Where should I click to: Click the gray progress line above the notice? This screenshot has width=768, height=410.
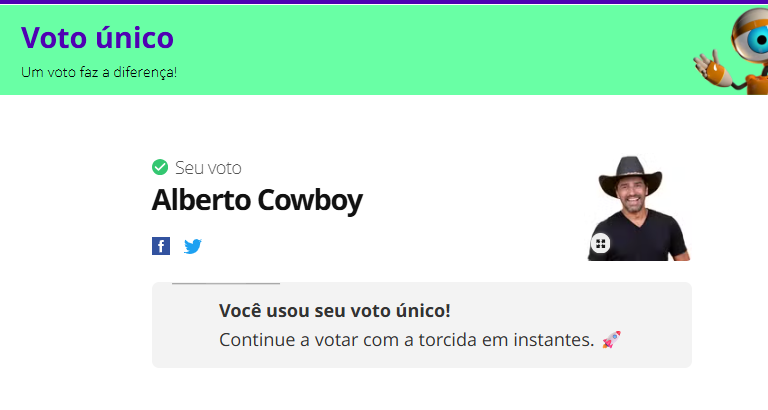[x=226, y=284]
